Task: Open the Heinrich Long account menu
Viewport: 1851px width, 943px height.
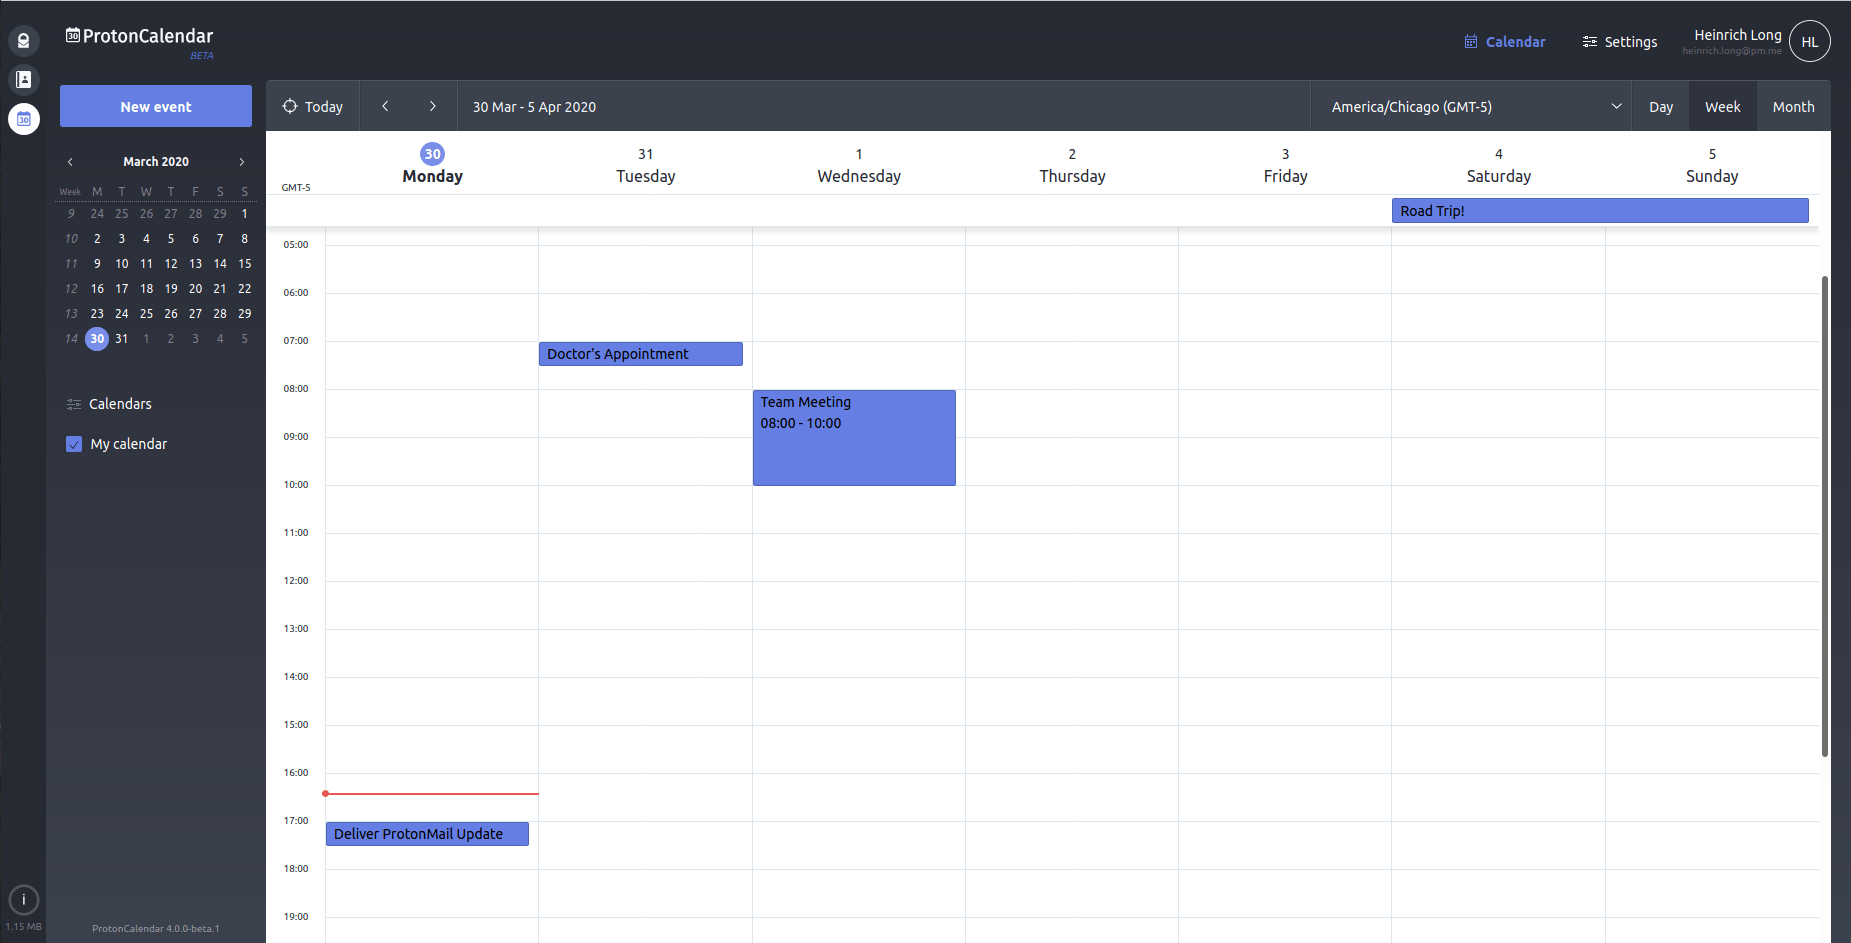Action: [1736, 41]
